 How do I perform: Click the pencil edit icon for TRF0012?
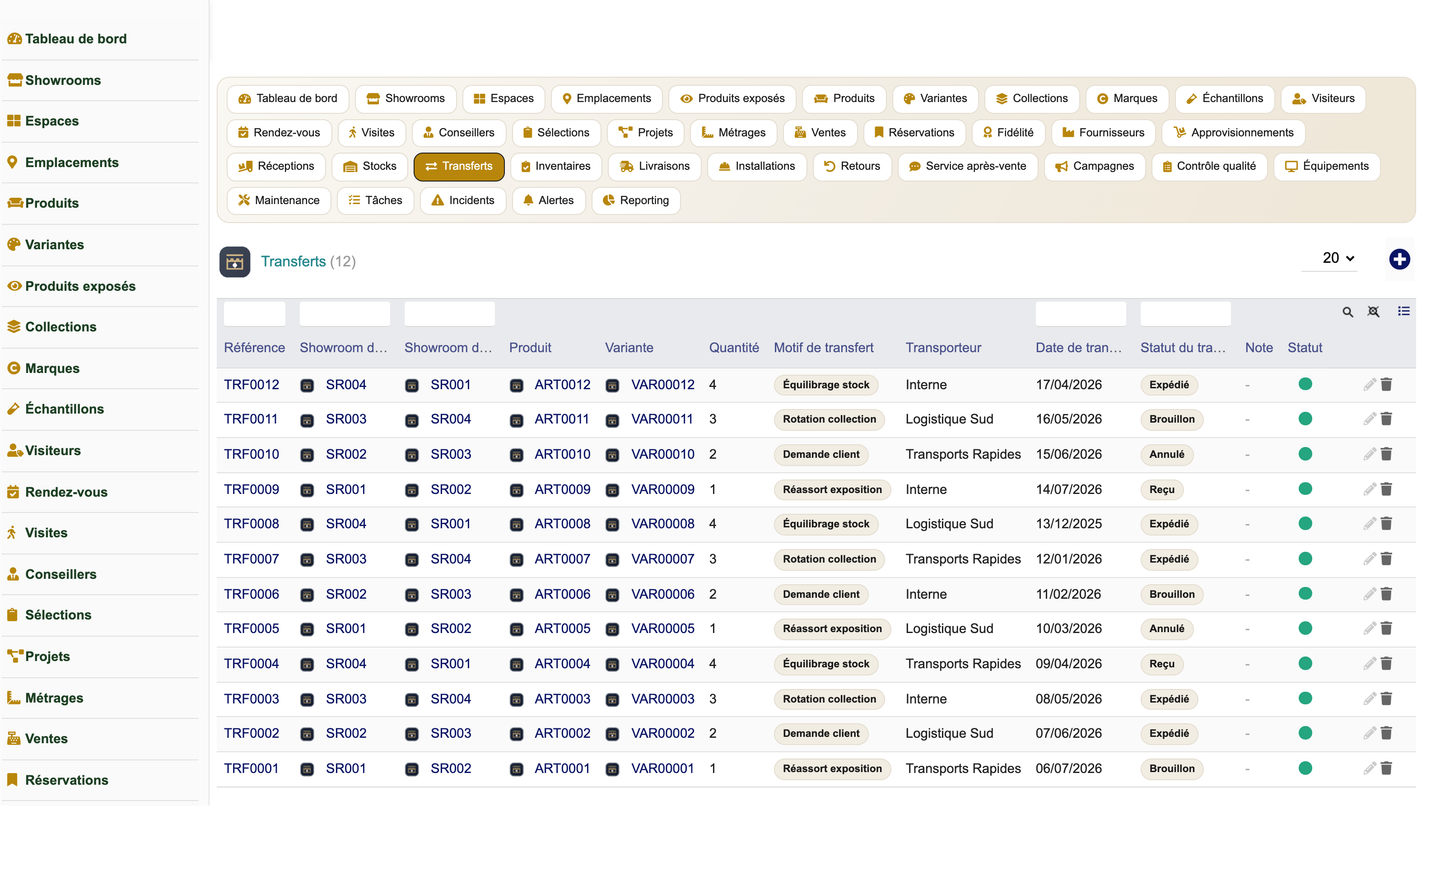coord(1369,384)
